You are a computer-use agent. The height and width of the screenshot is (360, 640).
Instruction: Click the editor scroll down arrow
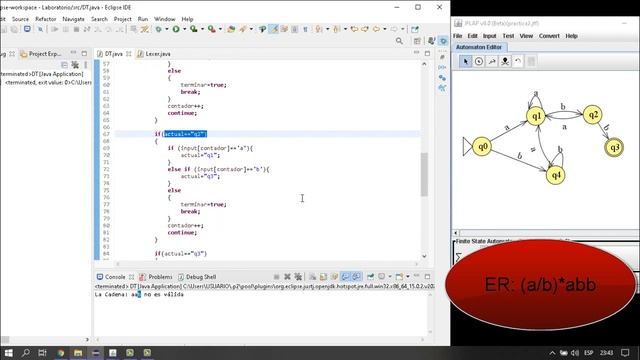[x=424, y=256]
